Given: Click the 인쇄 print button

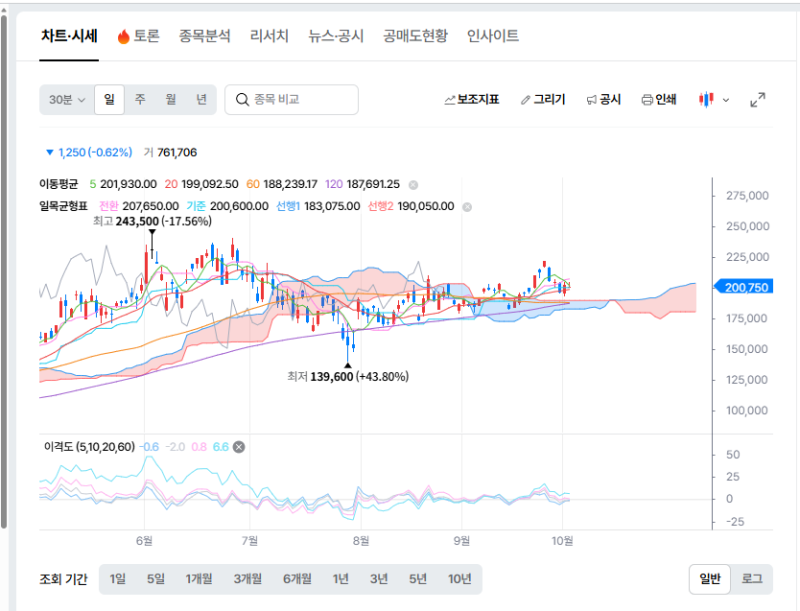Looking at the screenshot, I should tap(659, 99).
